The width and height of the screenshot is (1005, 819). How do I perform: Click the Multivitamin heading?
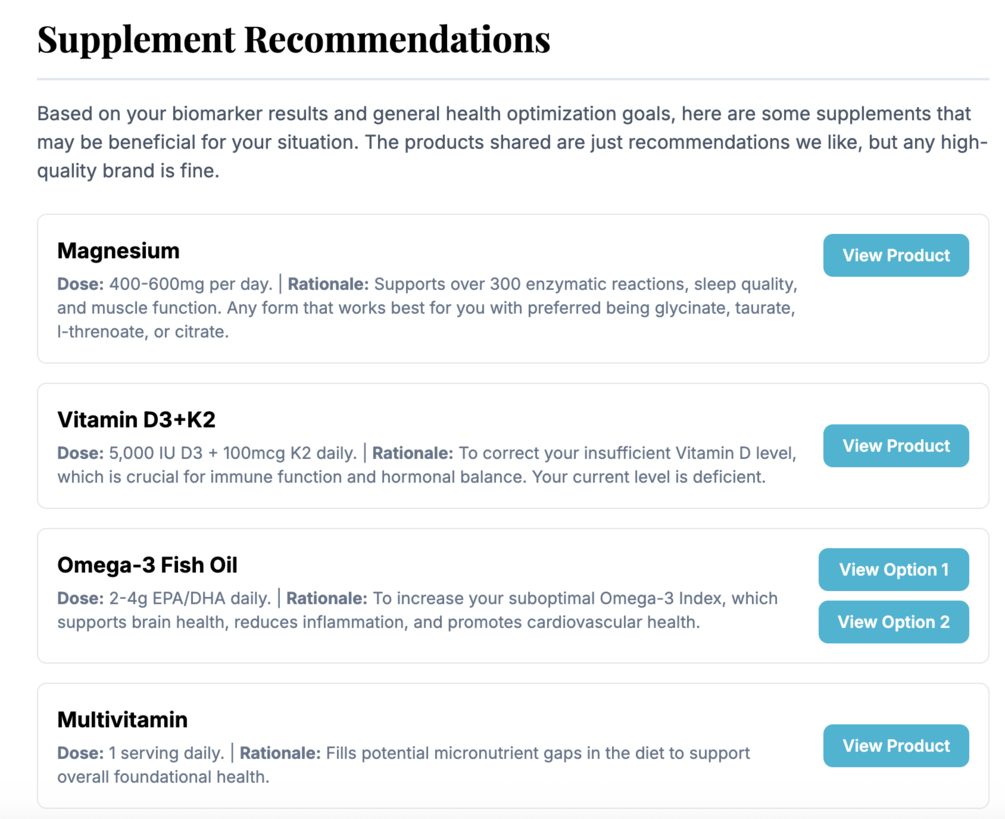(122, 720)
